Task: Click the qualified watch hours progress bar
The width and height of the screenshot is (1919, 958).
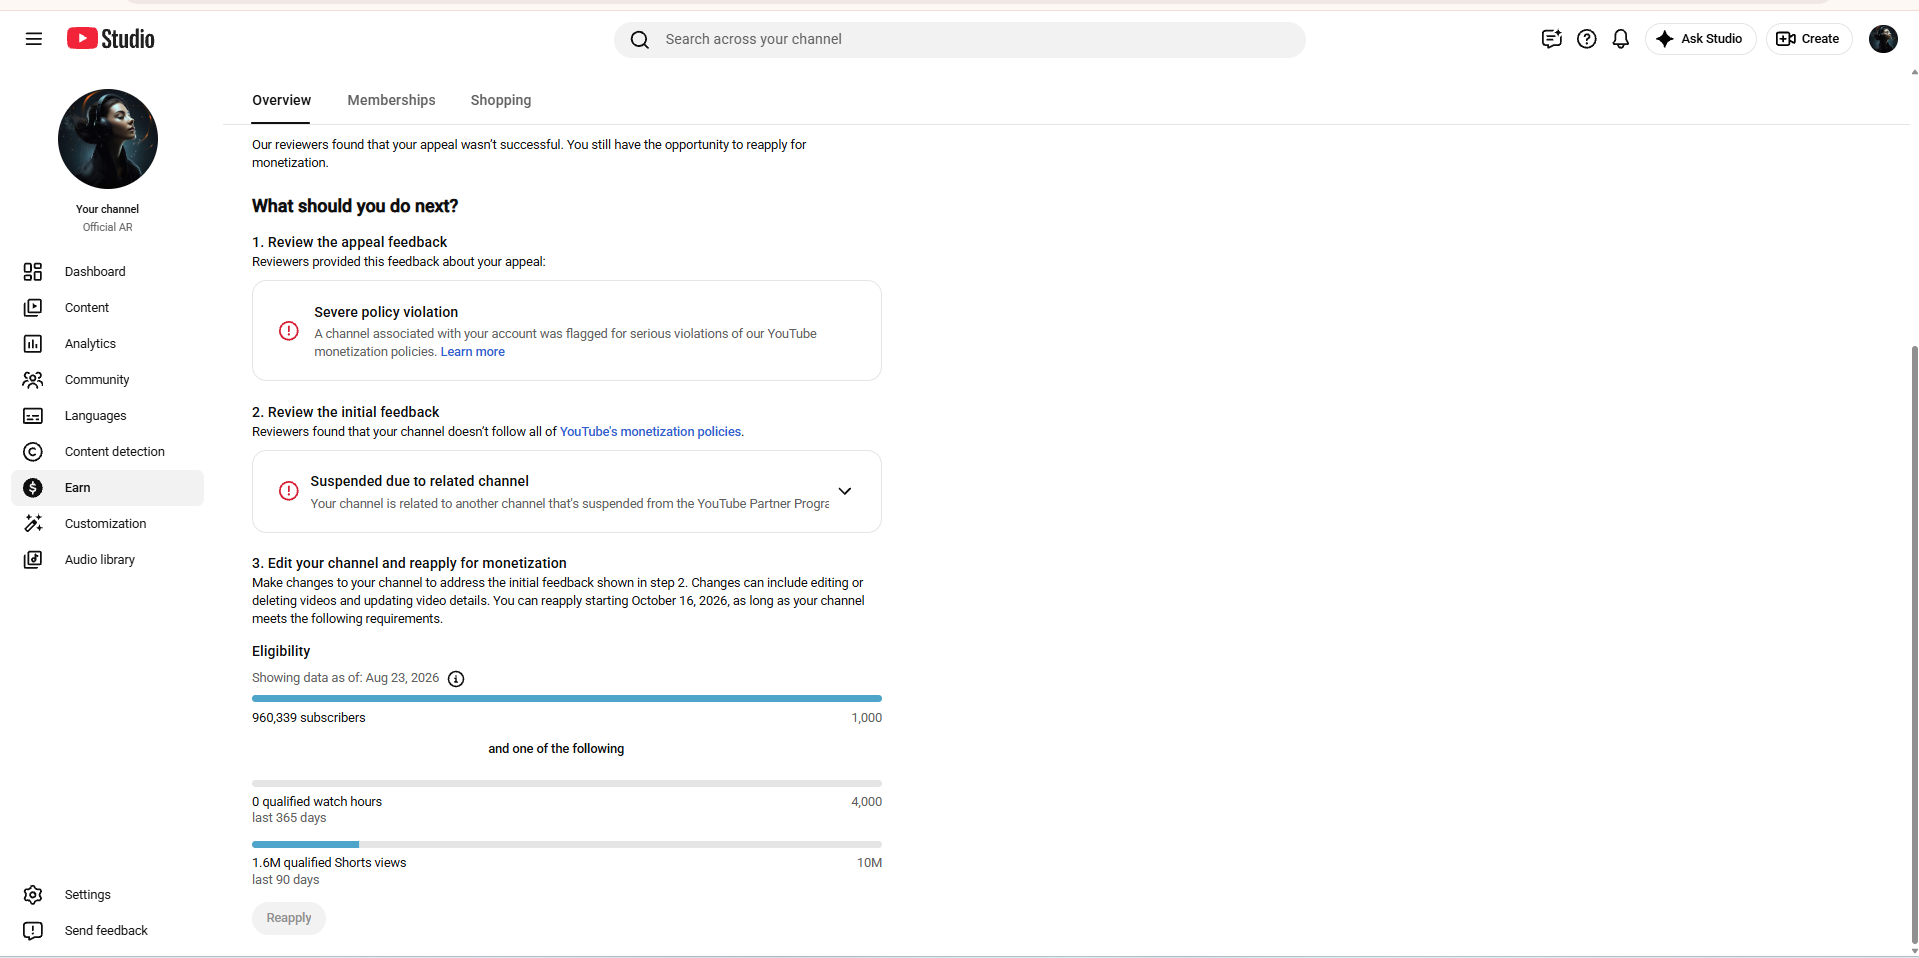Action: tap(567, 783)
